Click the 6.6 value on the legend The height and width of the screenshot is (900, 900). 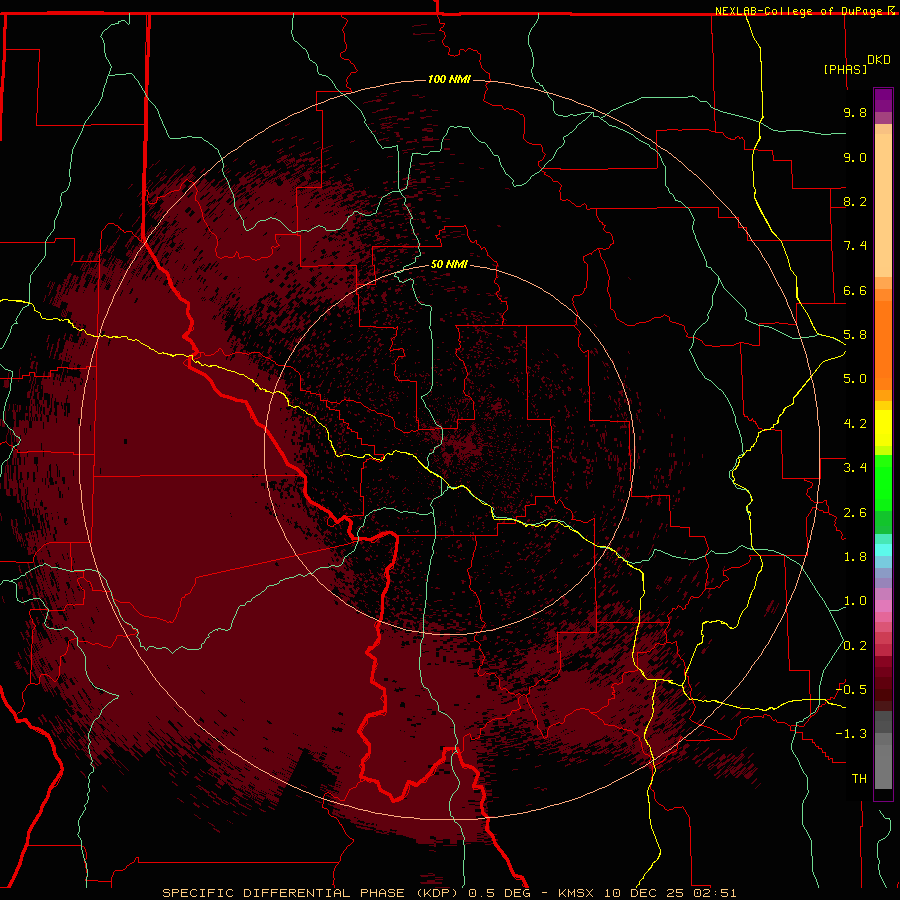tap(855, 290)
